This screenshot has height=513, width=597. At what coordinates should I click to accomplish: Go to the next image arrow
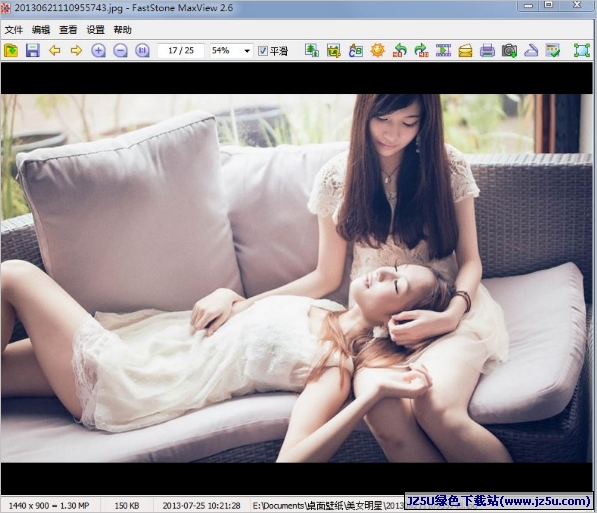coord(76,50)
